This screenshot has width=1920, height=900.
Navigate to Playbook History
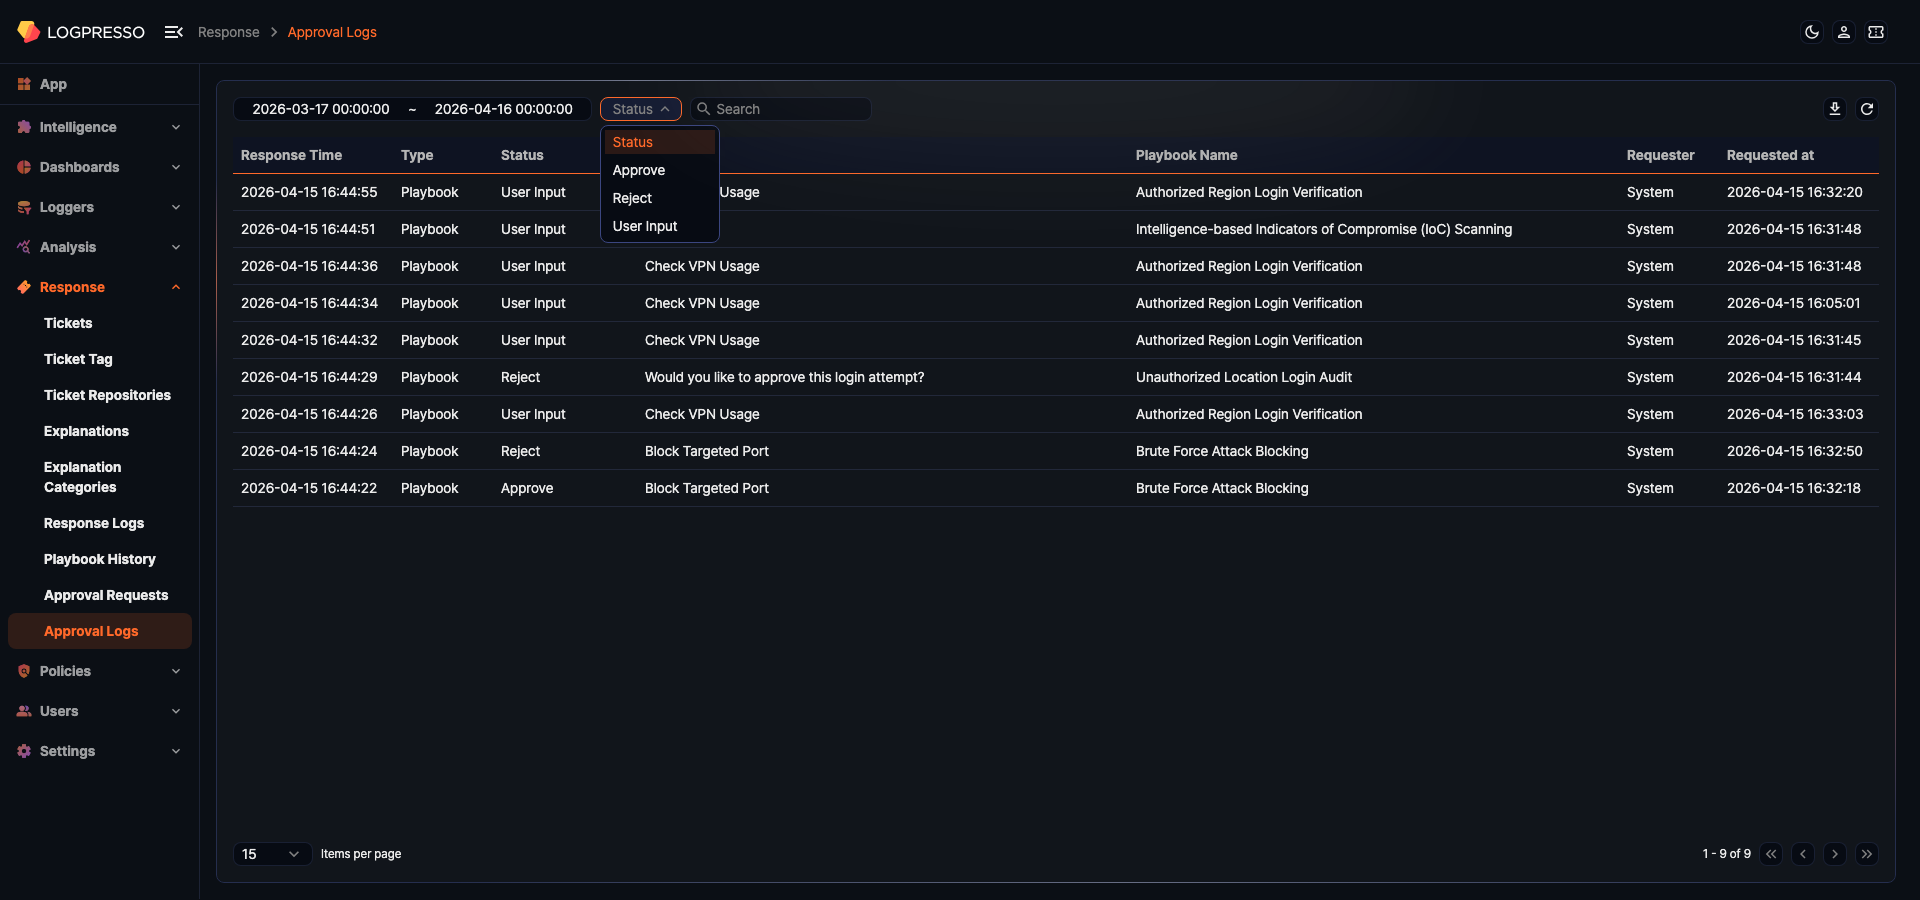99,559
